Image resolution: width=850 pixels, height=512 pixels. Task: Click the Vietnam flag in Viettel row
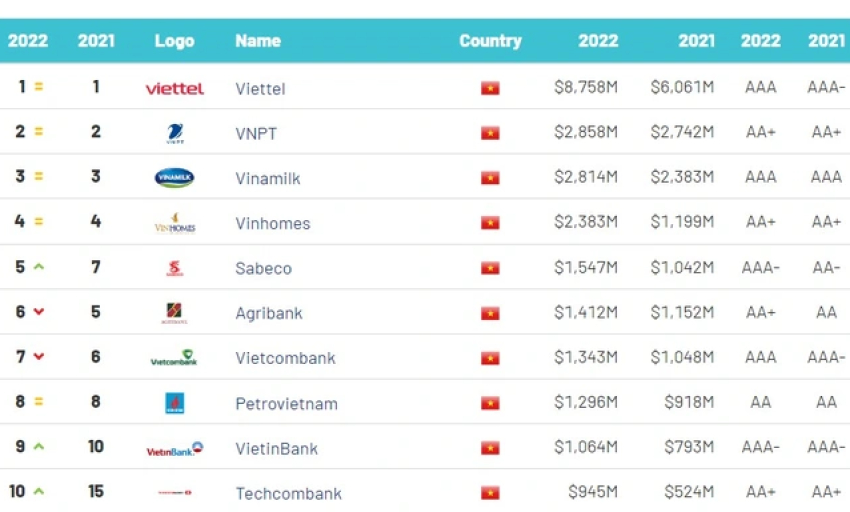click(490, 88)
